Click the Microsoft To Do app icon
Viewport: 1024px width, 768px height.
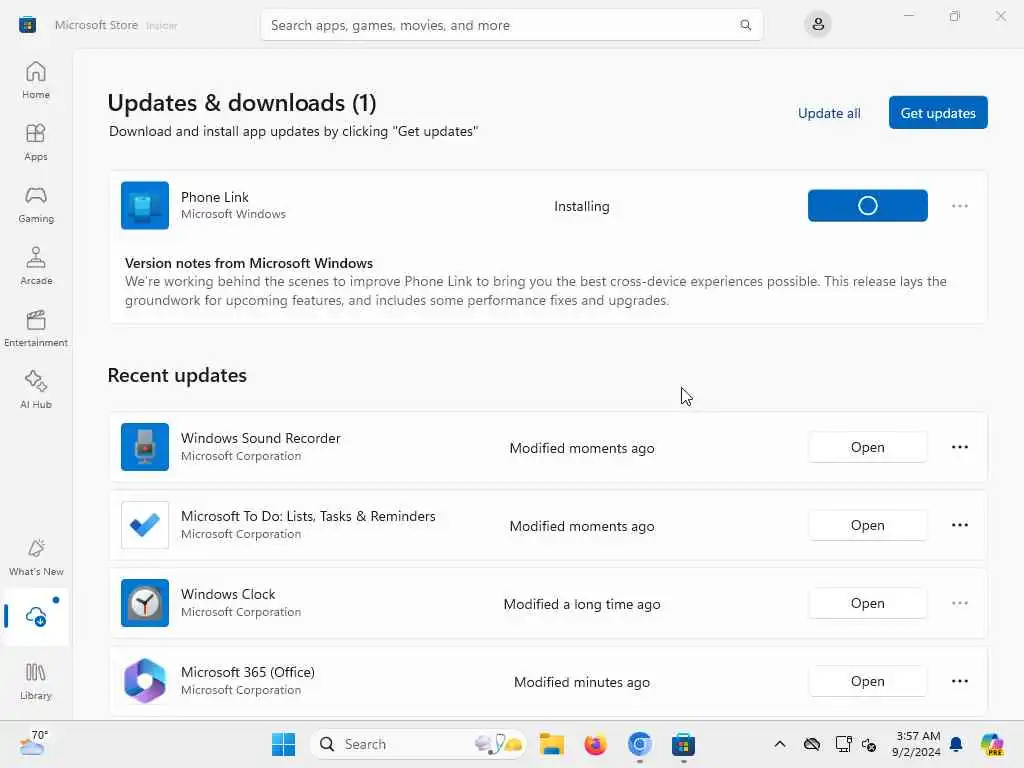point(145,525)
